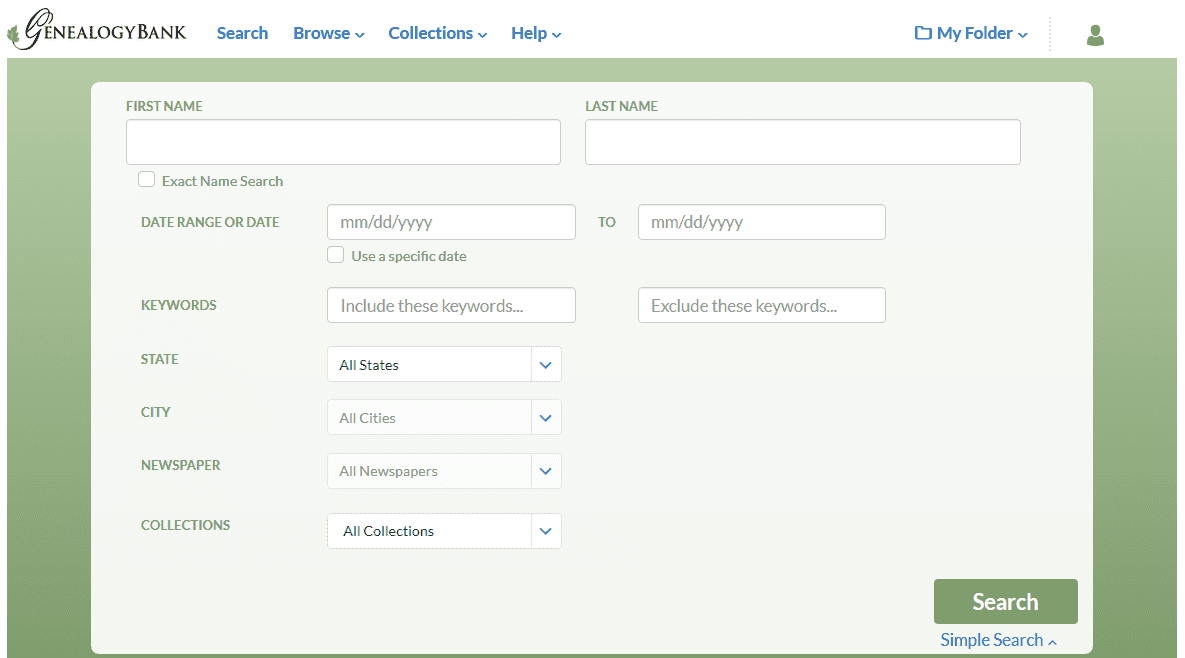Viewport: 1185px width, 658px height.
Task: Click the end date field after TO
Action: [x=762, y=222]
